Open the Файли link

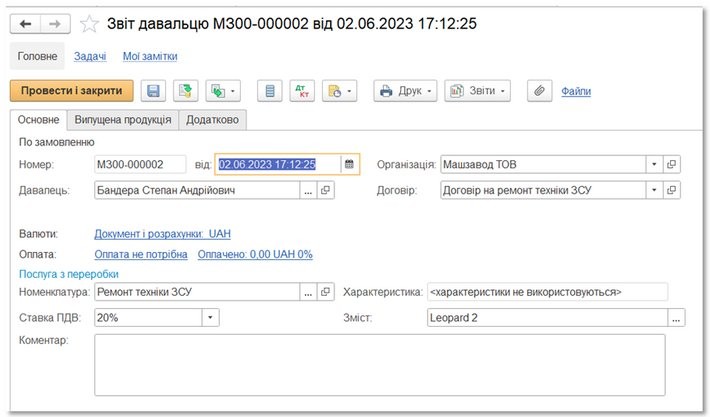(575, 91)
